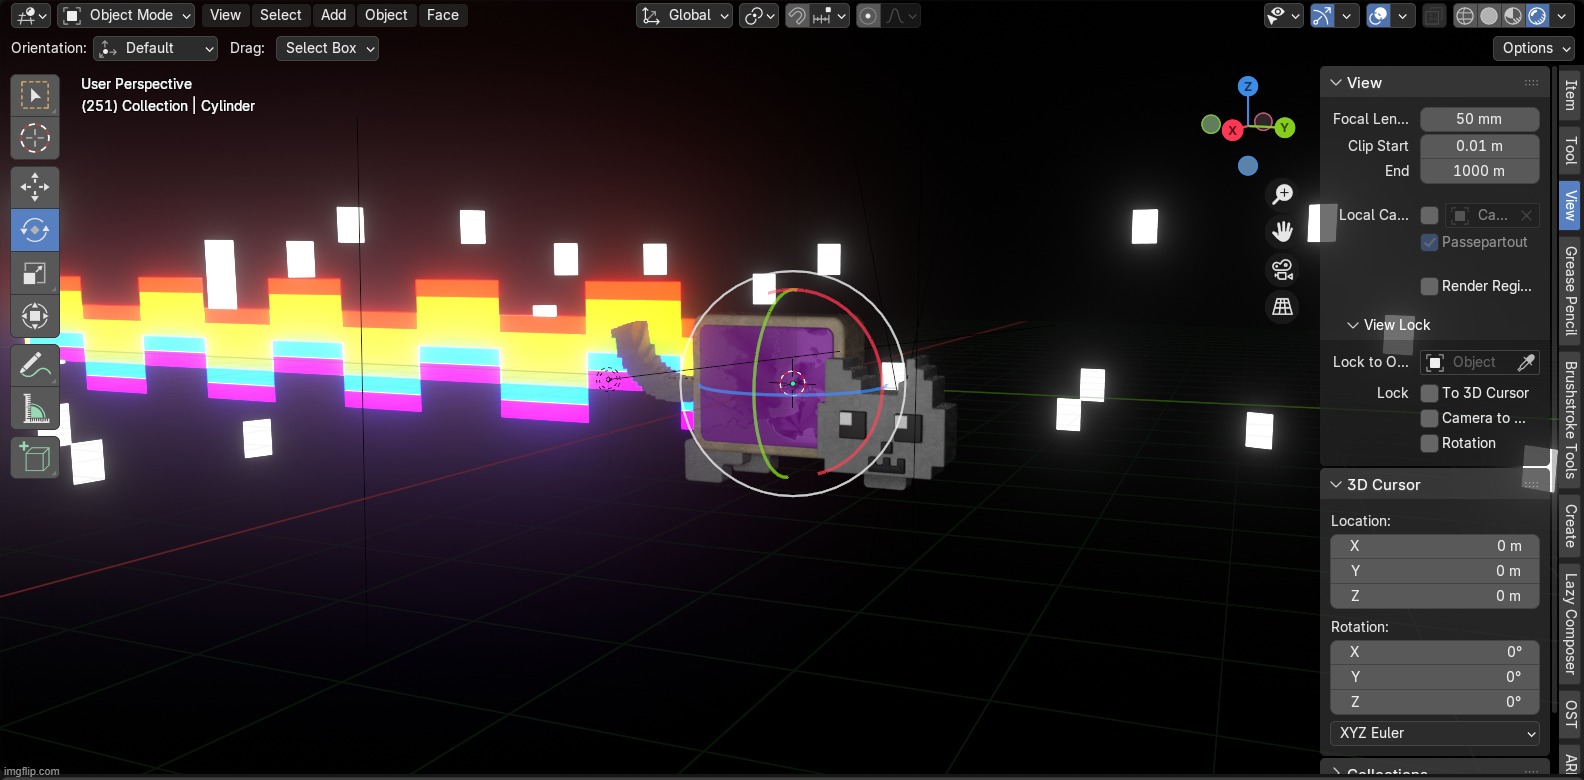The width and height of the screenshot is (1584, 780).
Task: Choose the Scale tool
Action: (x=35, y=273)
